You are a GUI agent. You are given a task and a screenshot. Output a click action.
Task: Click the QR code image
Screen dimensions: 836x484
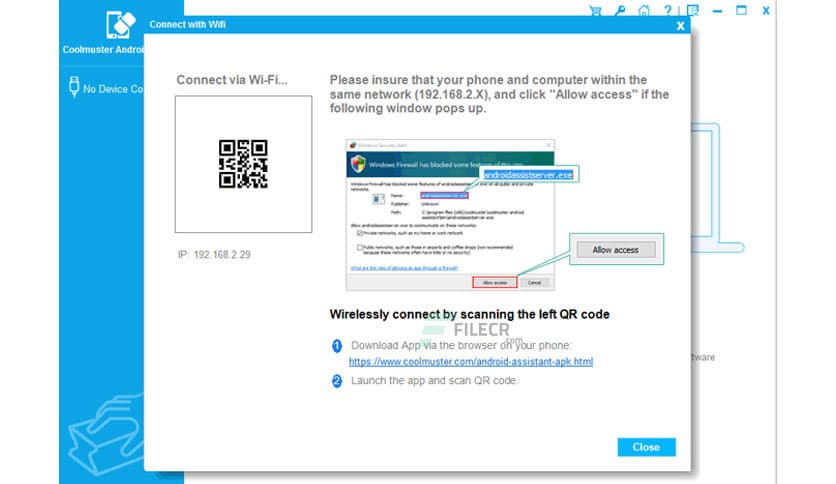243,164
